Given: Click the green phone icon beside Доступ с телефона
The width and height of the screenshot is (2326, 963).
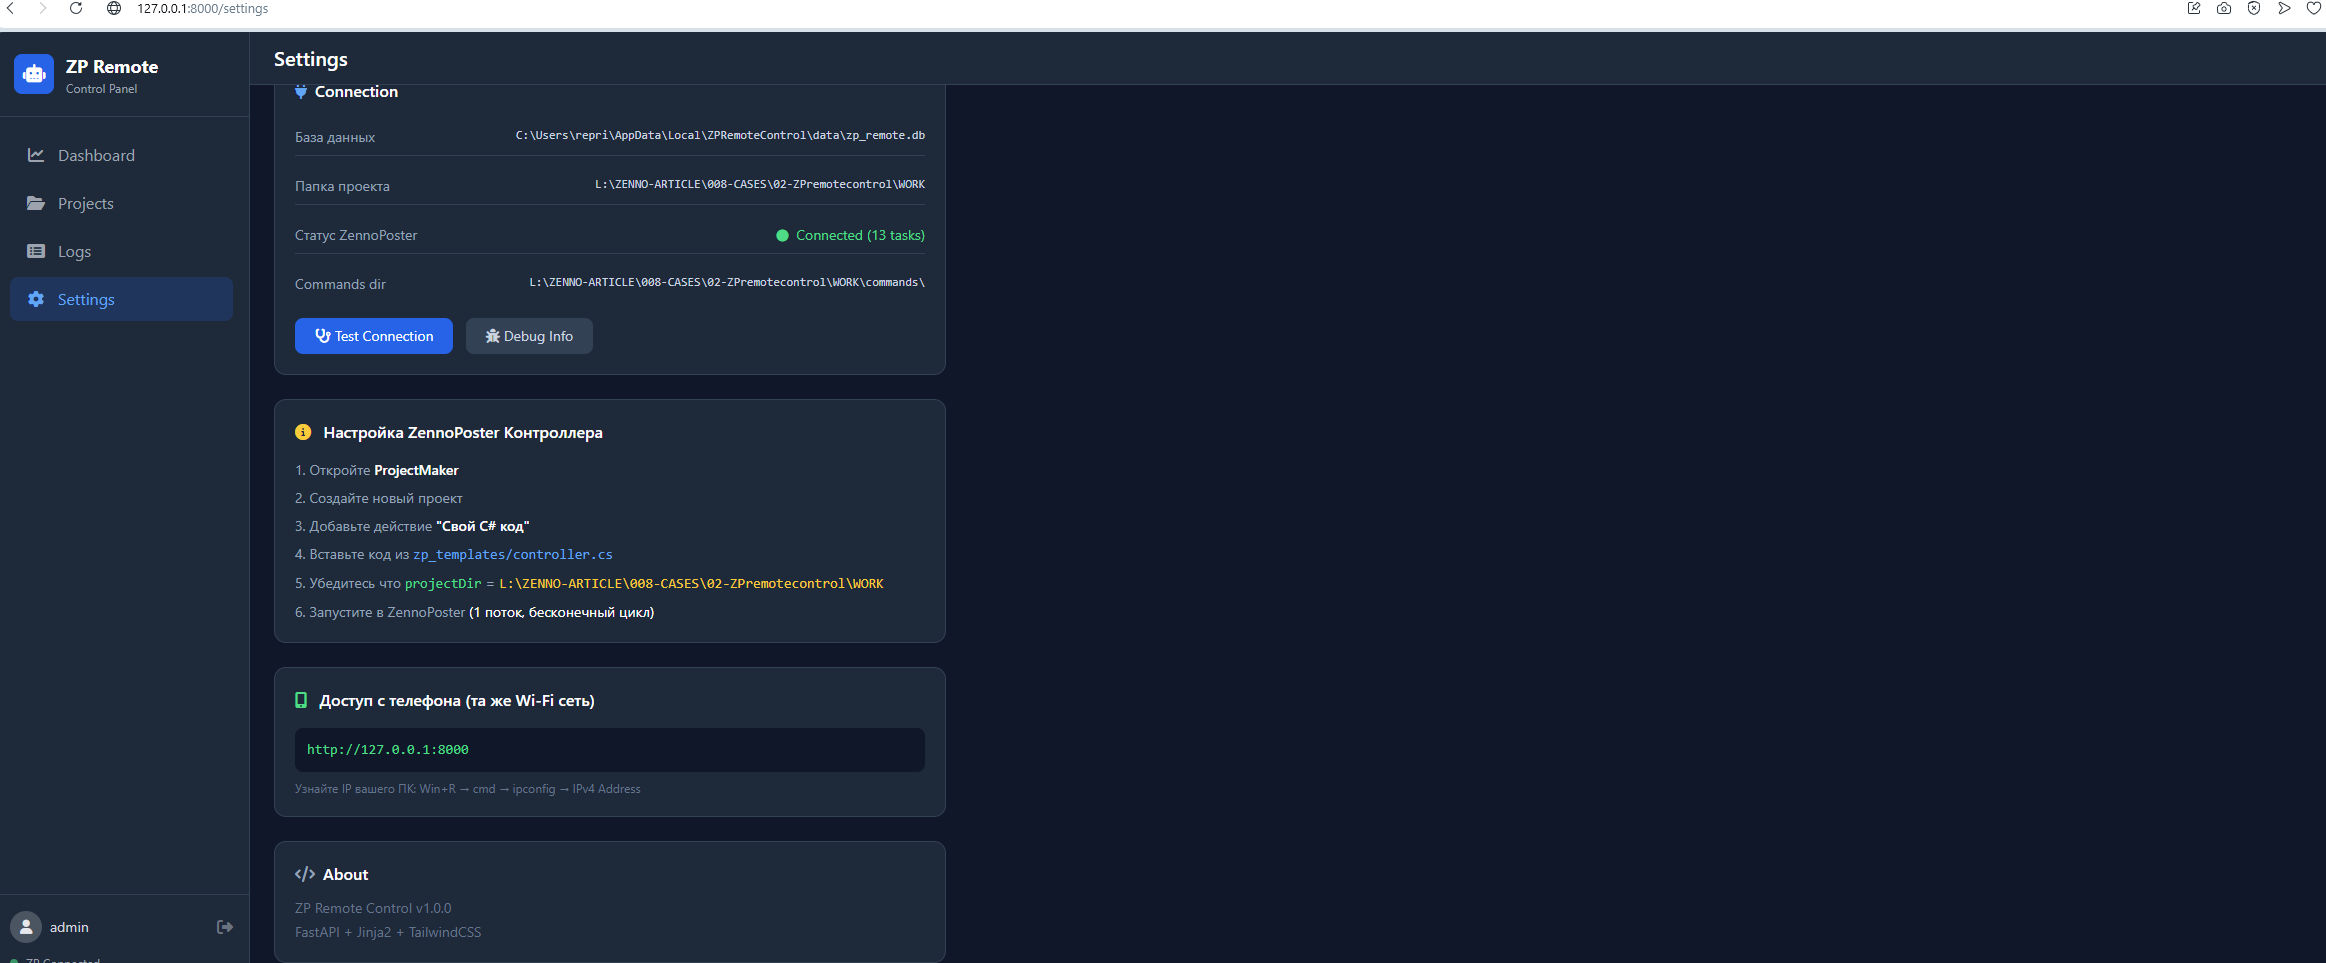Looking at the screenshot, I should [x=301, y=700].
